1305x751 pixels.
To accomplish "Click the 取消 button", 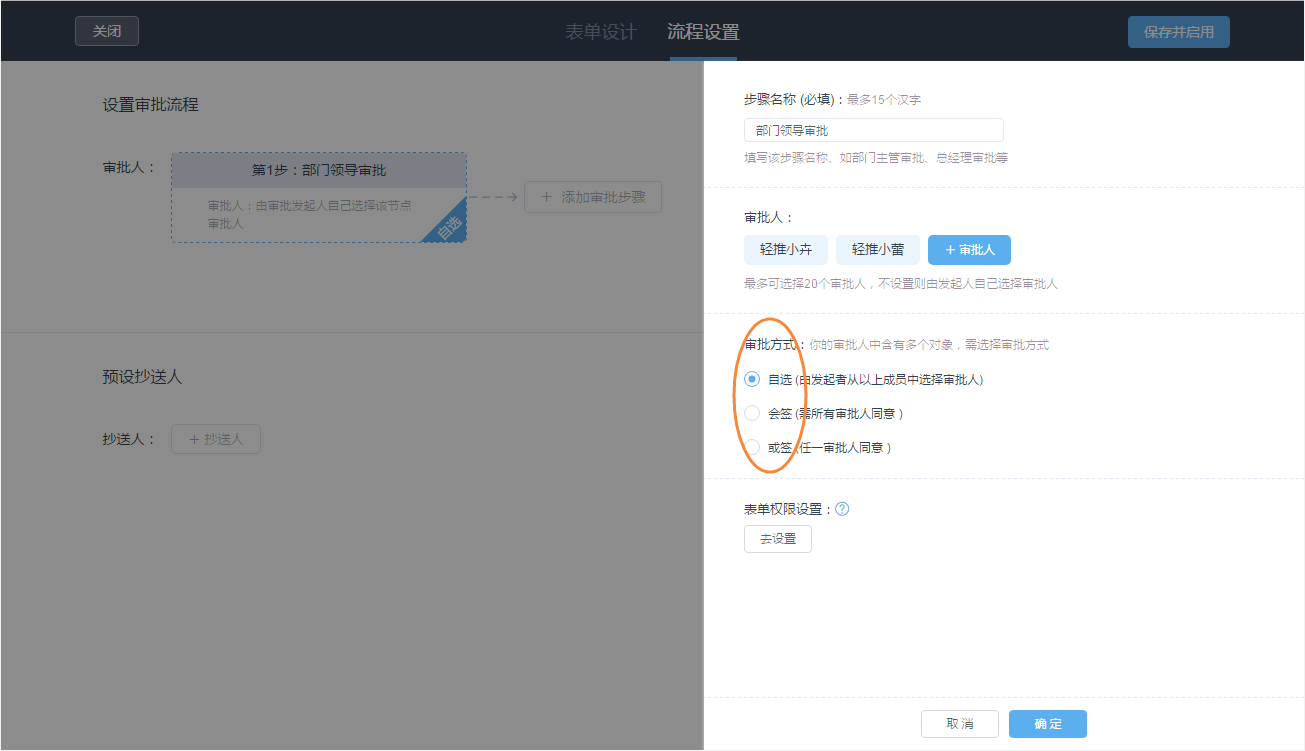I will (959, 723).
